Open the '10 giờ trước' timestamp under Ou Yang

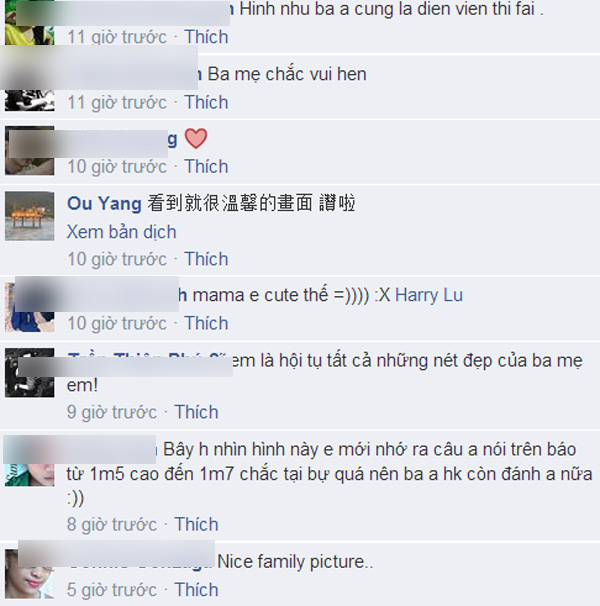tap(117, 259)
